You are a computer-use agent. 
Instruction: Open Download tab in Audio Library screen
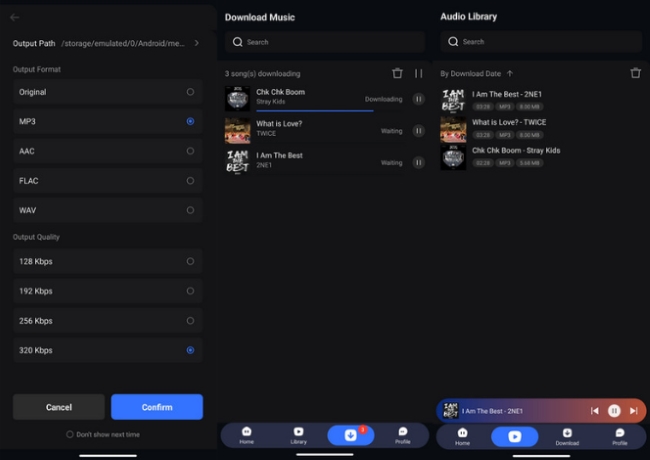point(567,436)
